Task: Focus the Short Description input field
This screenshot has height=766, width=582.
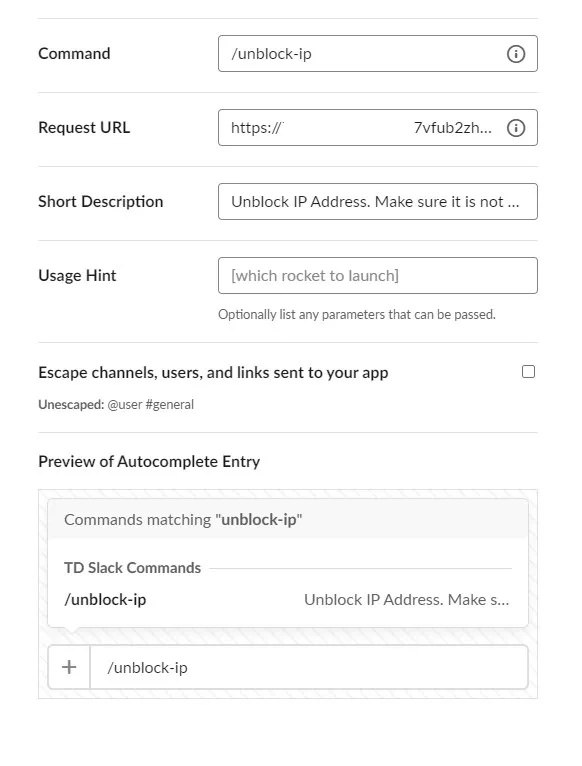Action: tap(378, 202)
